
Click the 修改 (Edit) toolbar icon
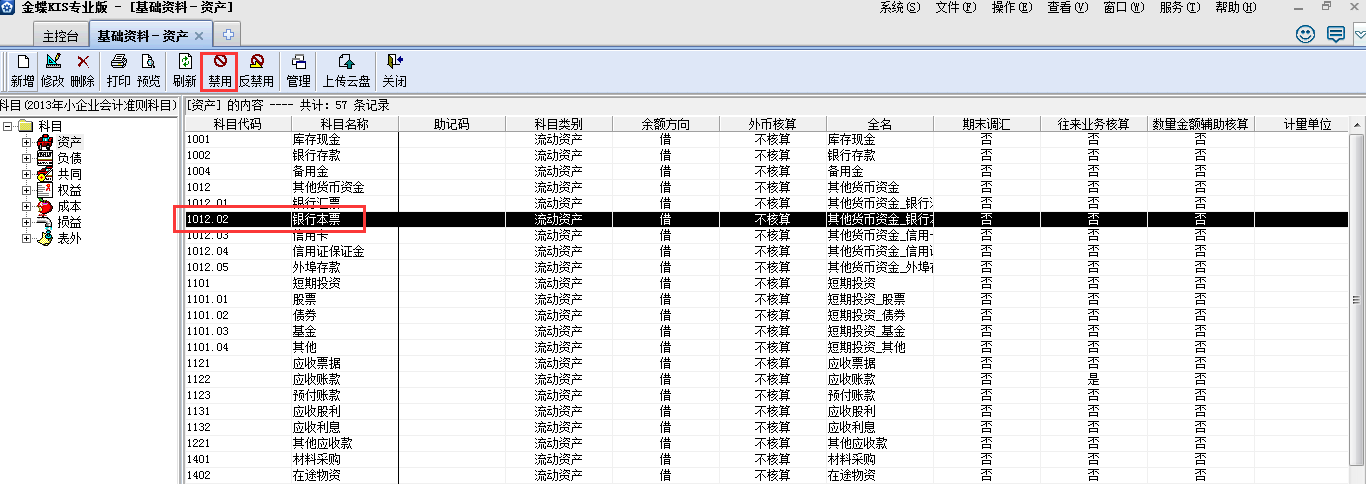pyautogui.click(x=53, y=70)
